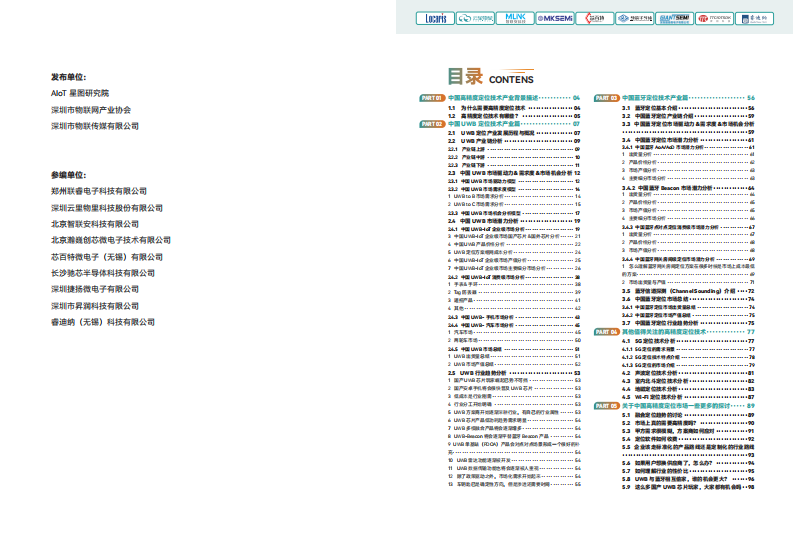Click the PART 01 badge
Image resolution: width=793 pixels, height=538 pixels.
[431, 97]
